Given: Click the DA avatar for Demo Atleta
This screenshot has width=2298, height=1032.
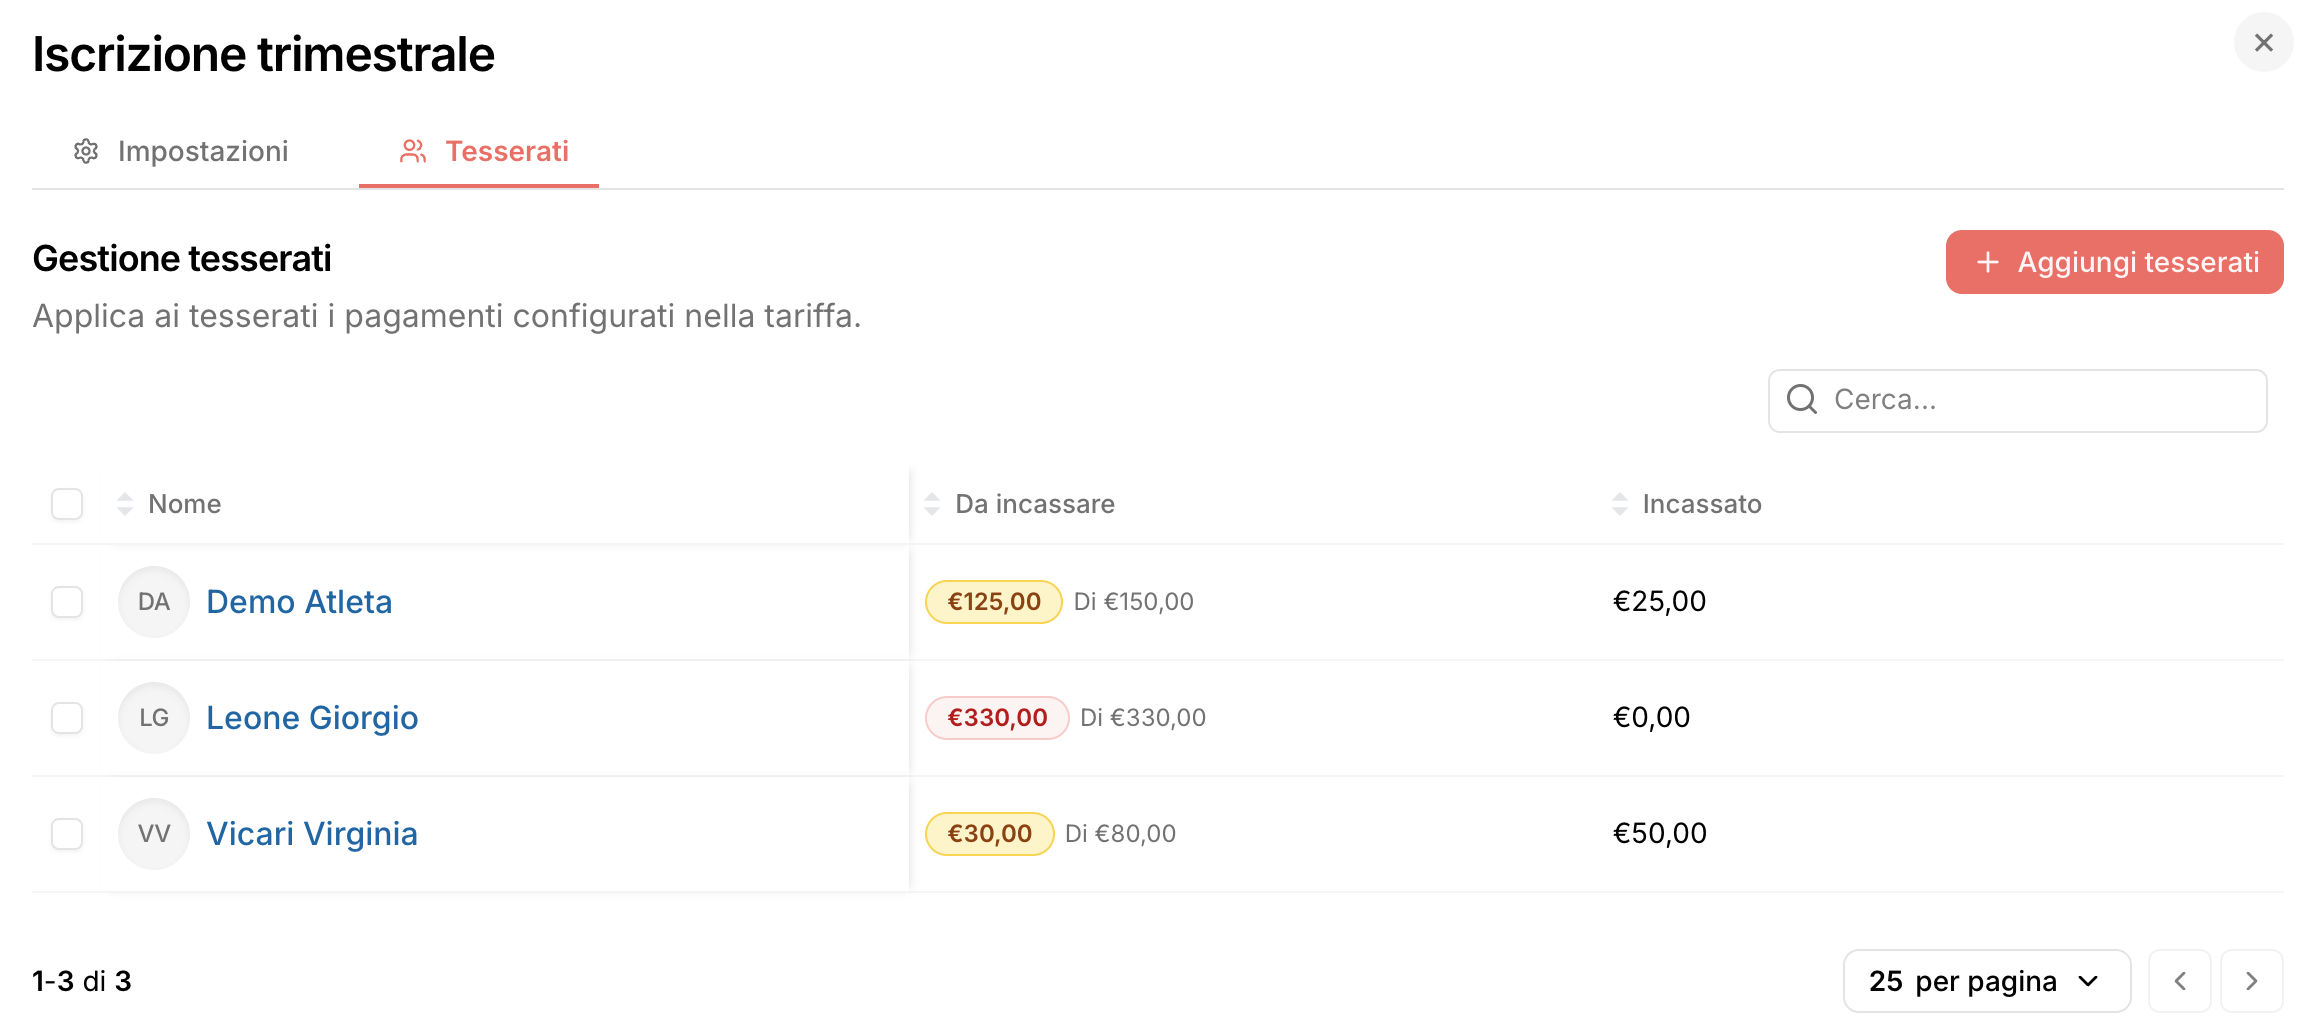Looking at the screenshot, I should coord(154,602).
